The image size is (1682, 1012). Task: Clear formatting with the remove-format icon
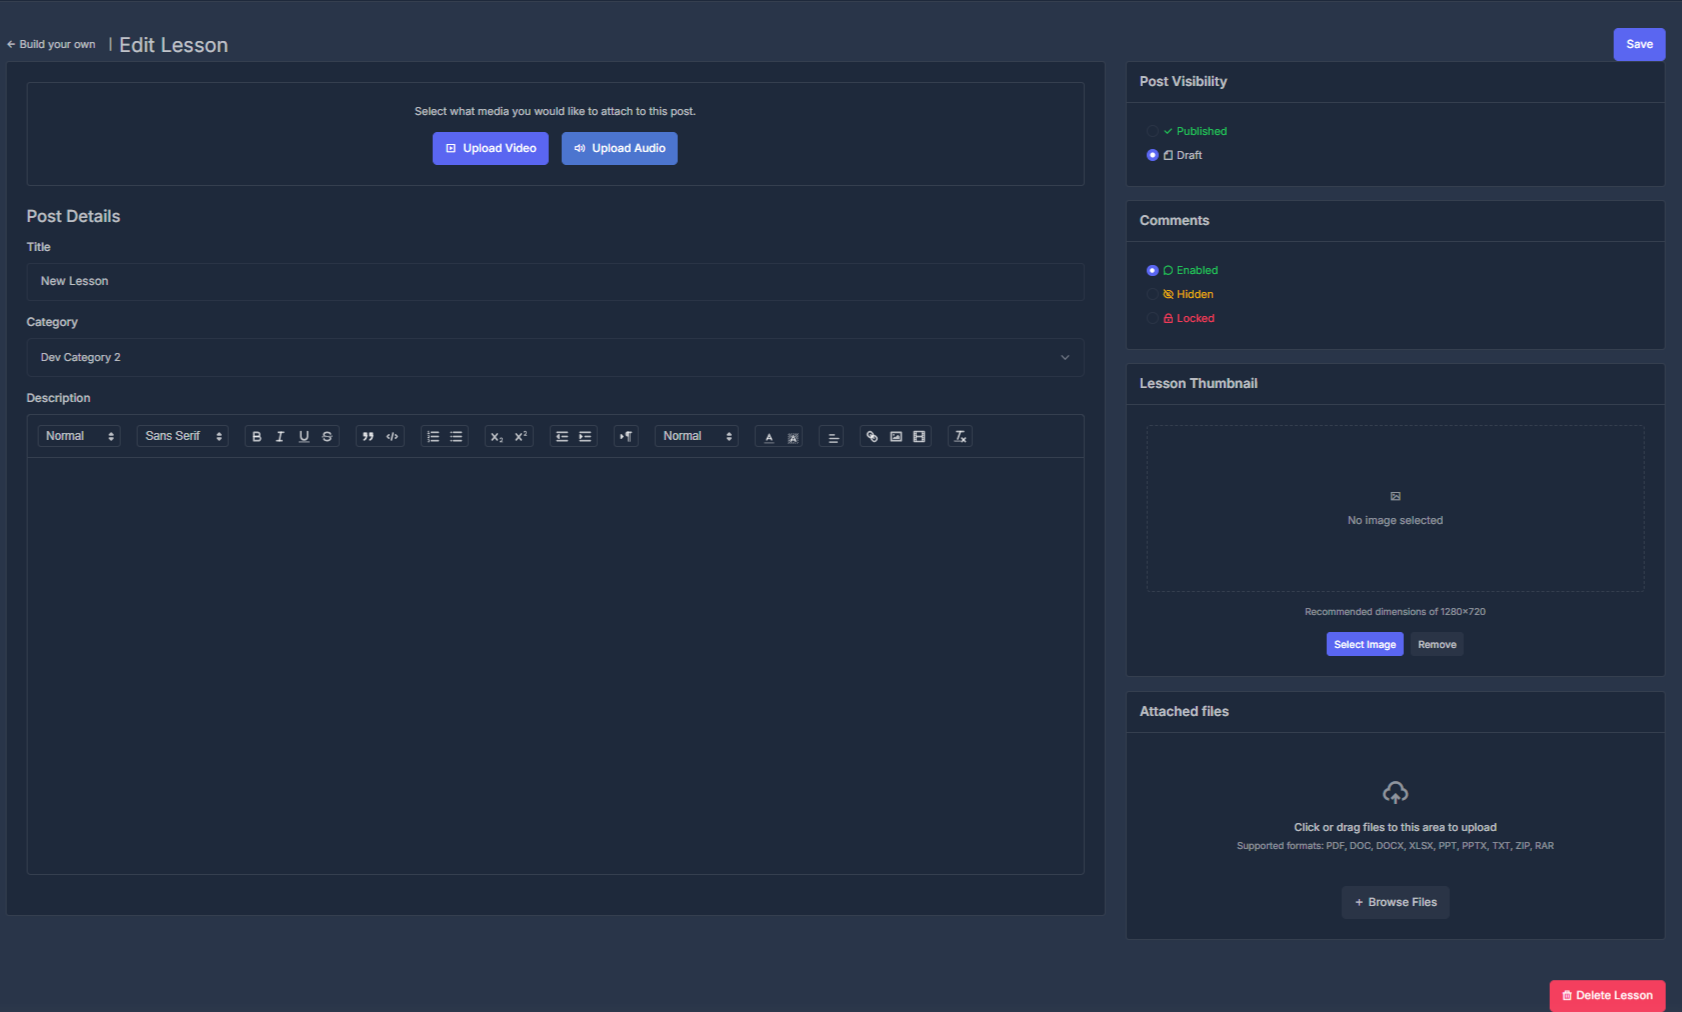959,436
